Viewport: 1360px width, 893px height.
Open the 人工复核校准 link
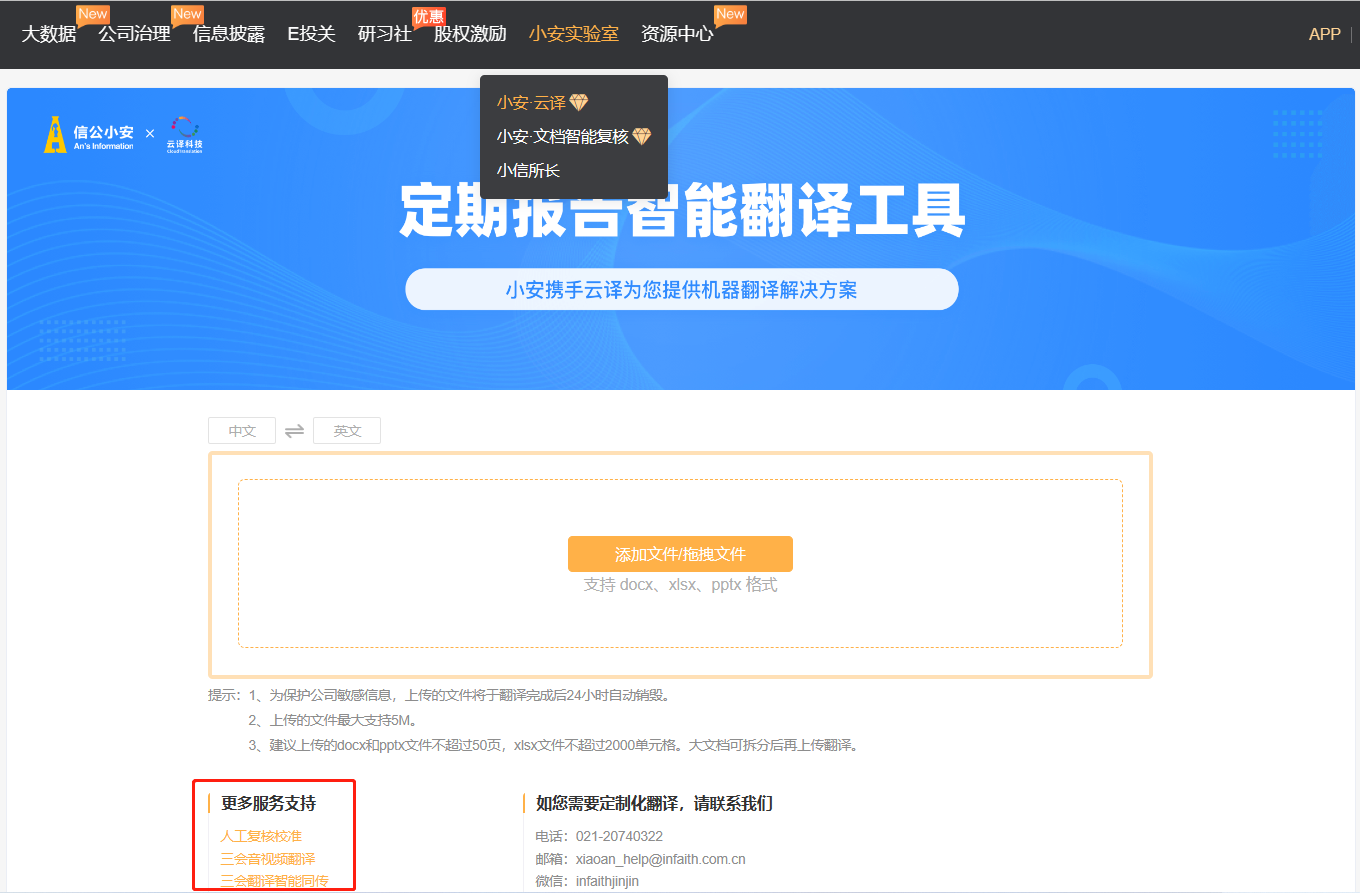tap(261, 836)
